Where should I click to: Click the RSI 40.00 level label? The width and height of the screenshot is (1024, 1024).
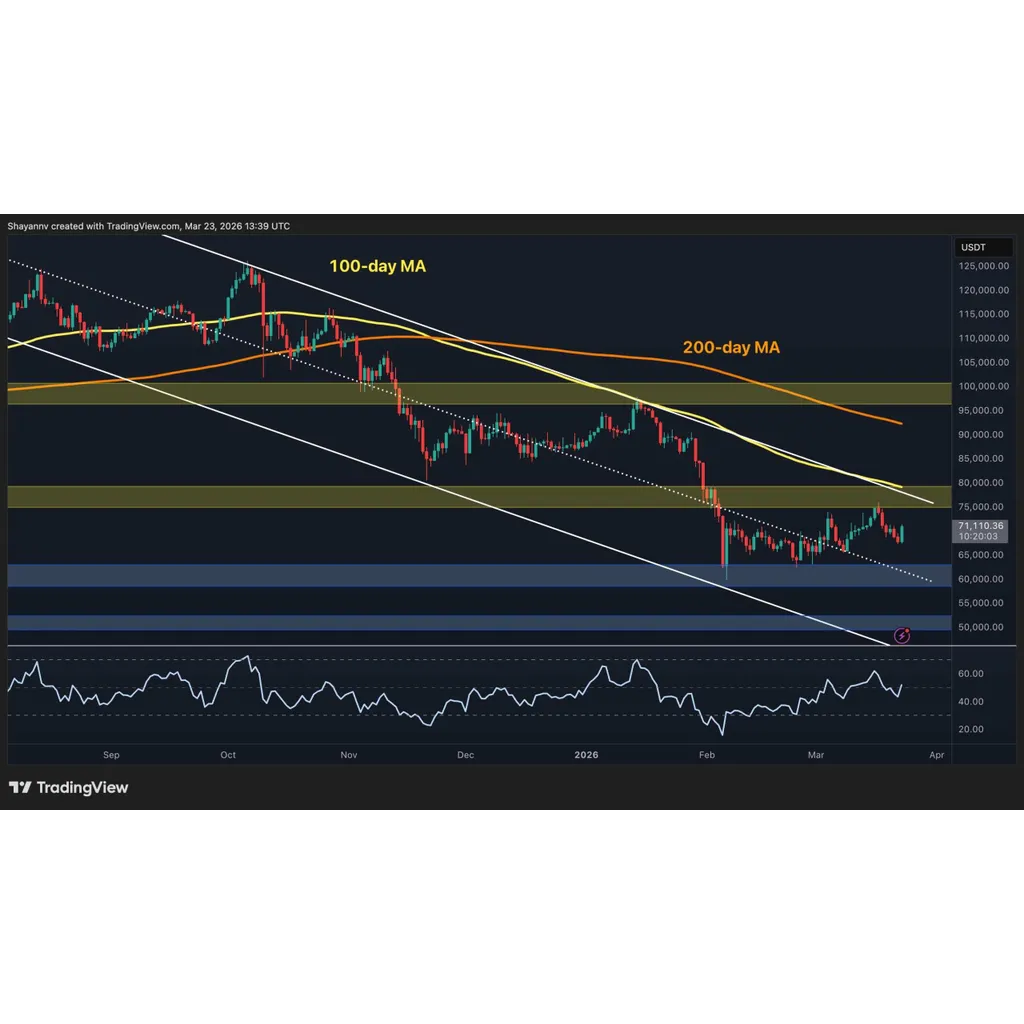click(970, 701)
